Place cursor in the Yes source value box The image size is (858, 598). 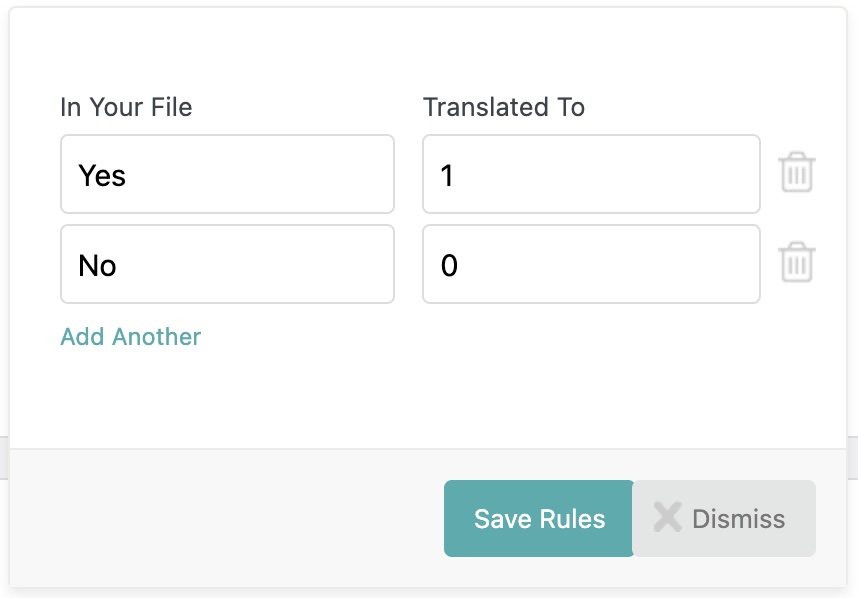(227, 174)
